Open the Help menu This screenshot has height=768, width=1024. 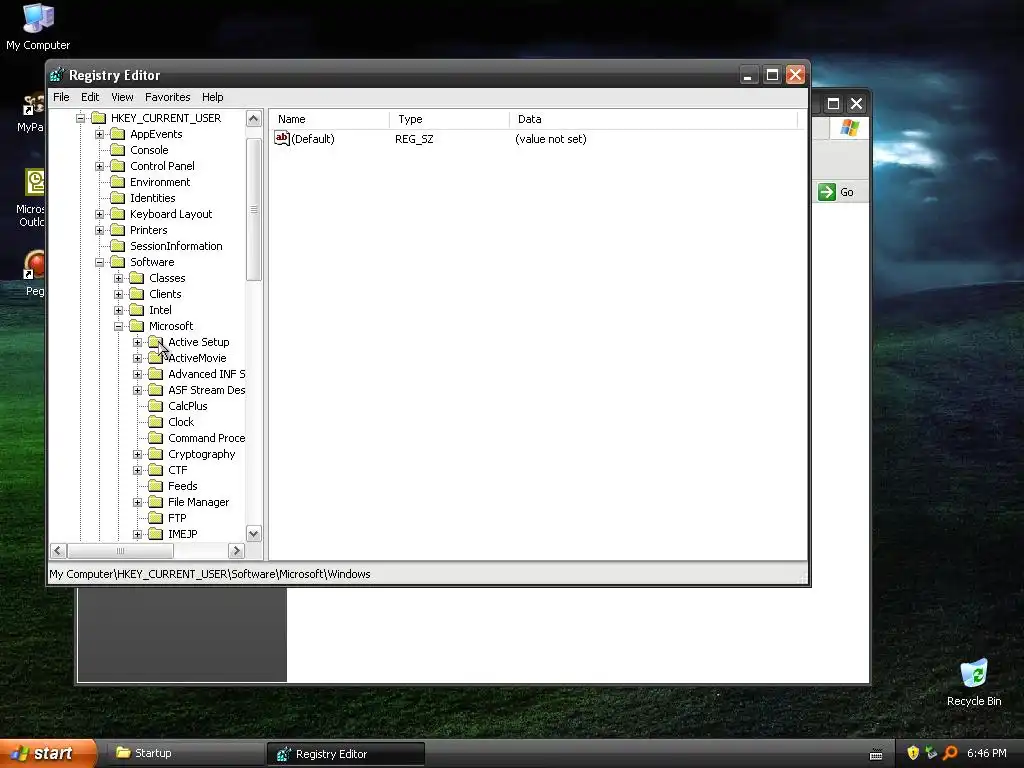pos(212,97)
